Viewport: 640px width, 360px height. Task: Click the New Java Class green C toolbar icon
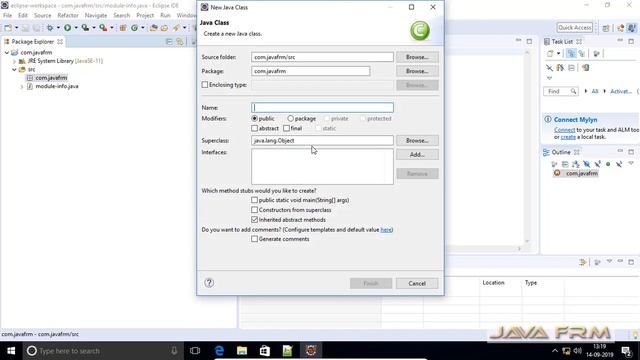click(x=134, y=28)
